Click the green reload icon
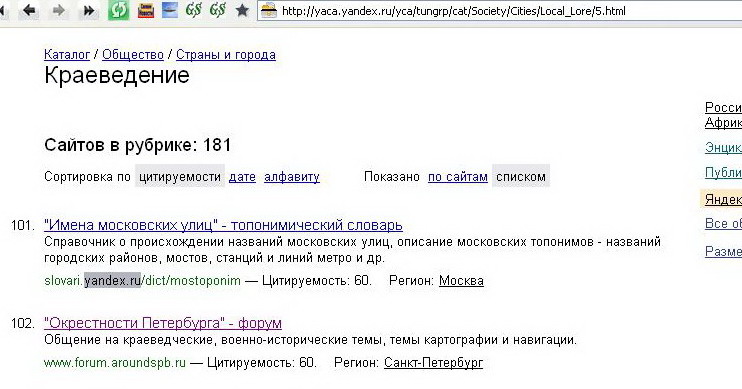 pyautogui.click(x=118, y=10)
